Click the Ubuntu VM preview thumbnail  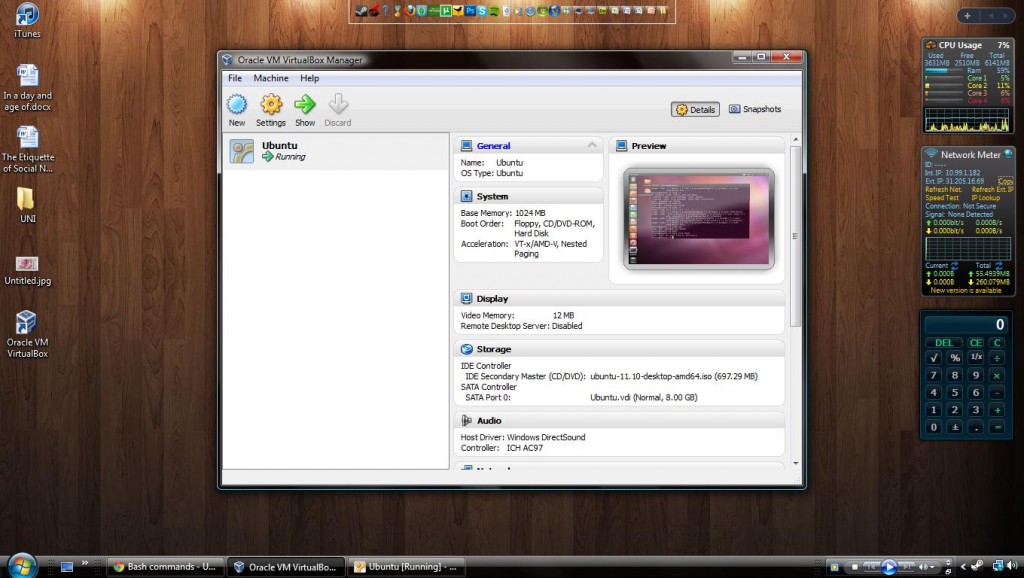click(698, 218)
